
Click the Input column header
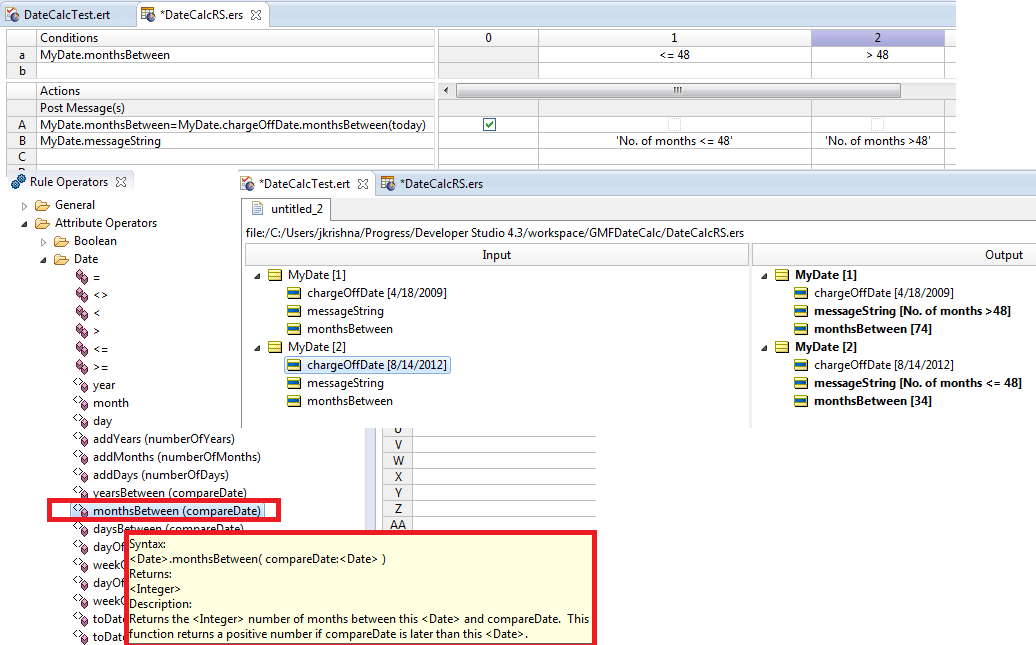point(496,255)
